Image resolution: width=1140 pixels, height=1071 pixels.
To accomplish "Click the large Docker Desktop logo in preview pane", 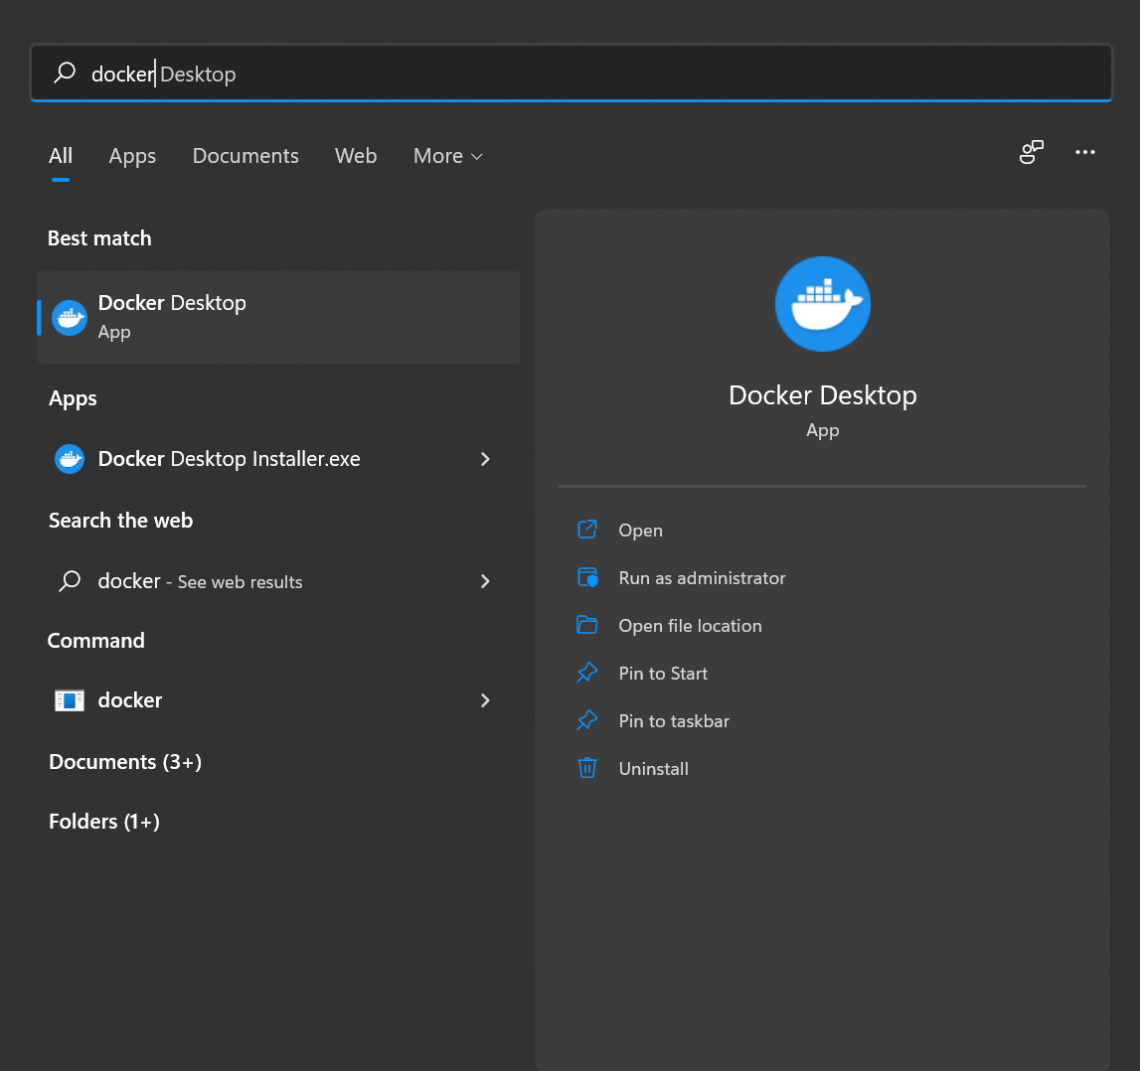I will [822, 304].
